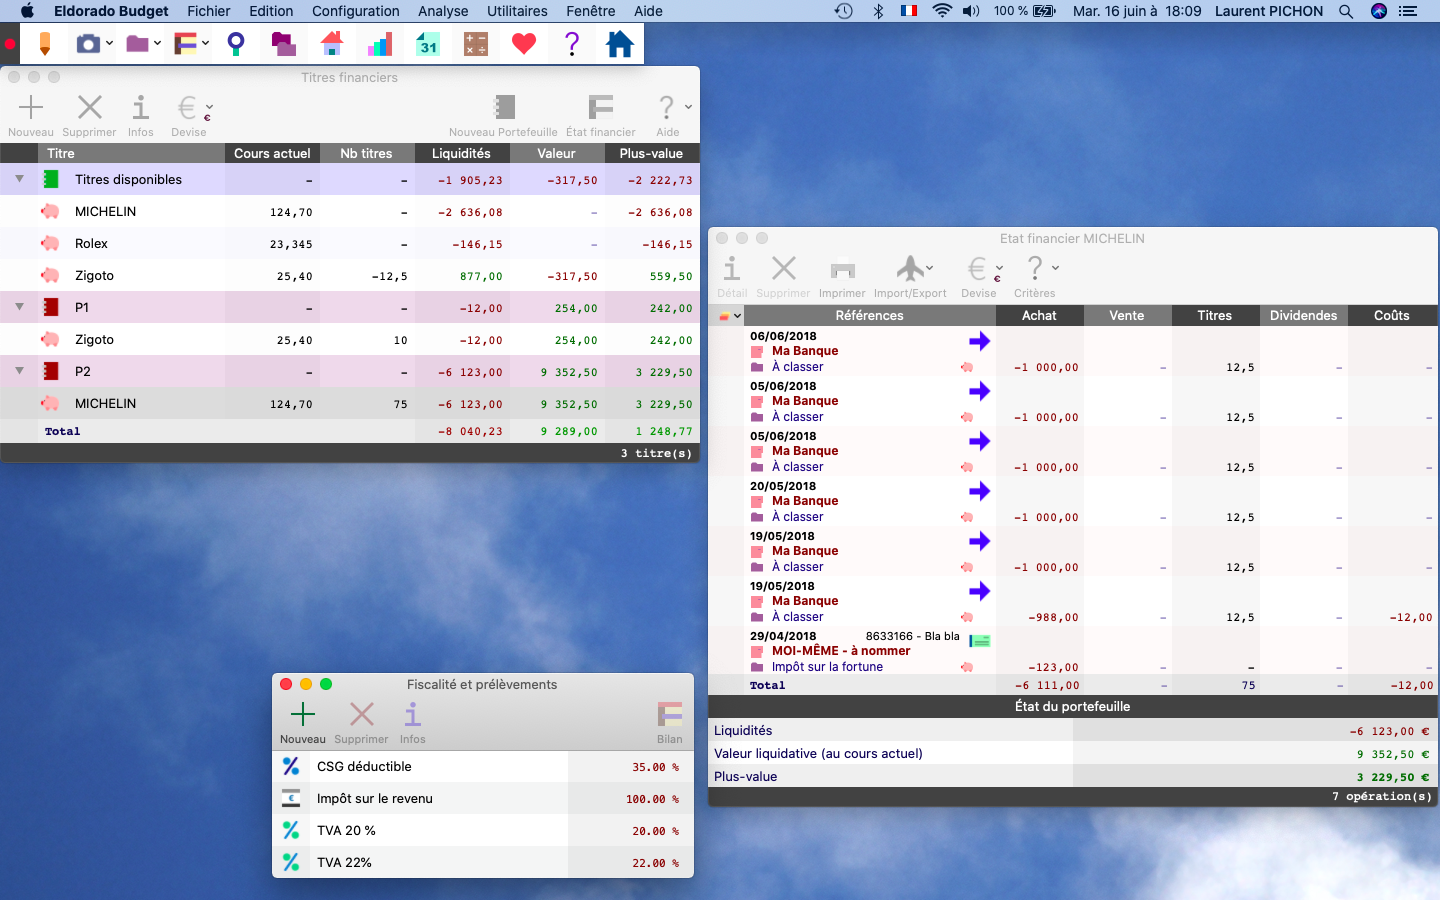
Task: Collapse the P1 portfolio row
Action: 19,307
